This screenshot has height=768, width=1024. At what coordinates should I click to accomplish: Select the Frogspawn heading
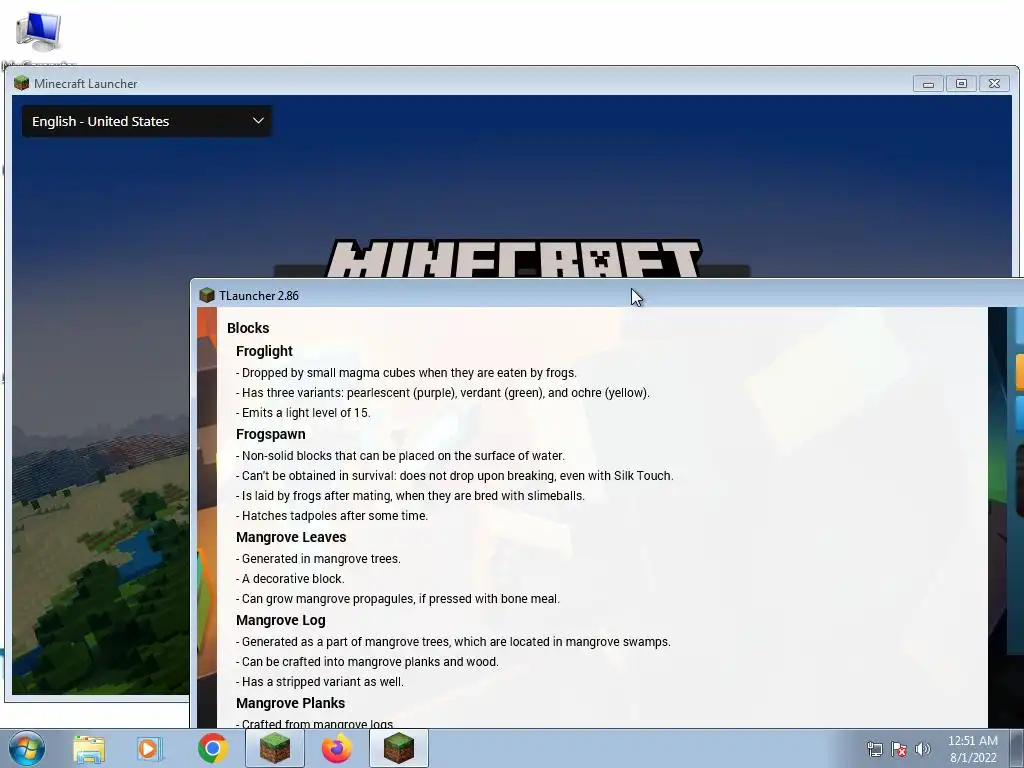[x=270, y=434]
